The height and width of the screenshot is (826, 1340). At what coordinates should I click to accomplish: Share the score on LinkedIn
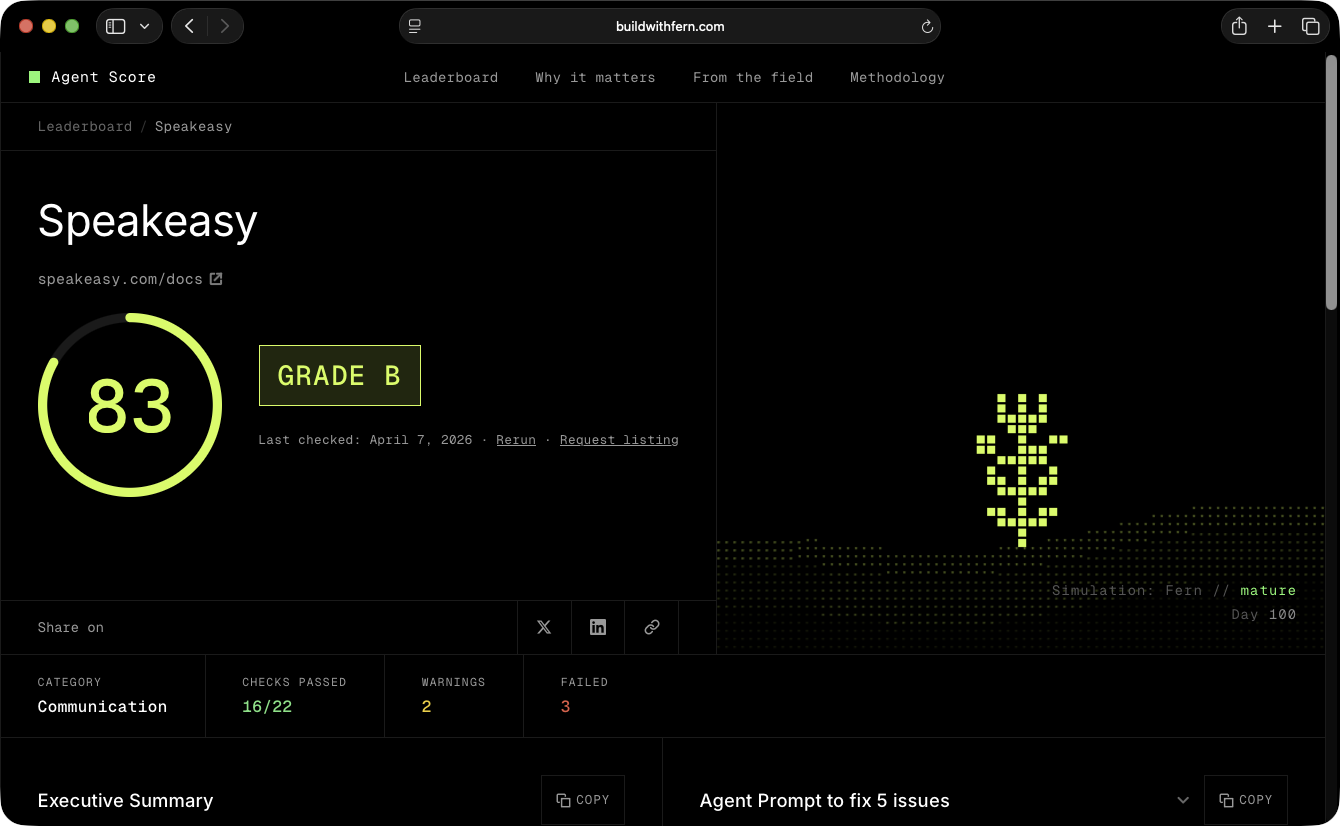pyautogui.click(x=598, y=627)
